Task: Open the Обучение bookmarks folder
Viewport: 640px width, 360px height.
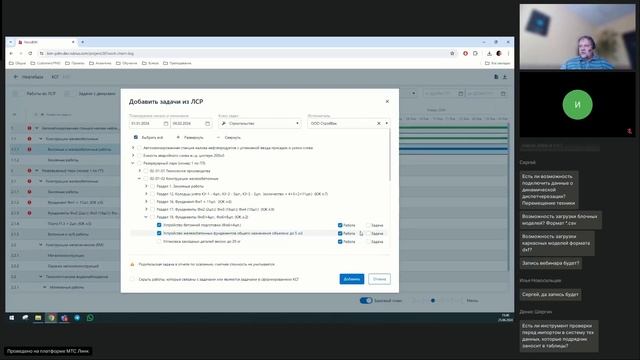Action: pyautogui.click(x=127, y=63)
